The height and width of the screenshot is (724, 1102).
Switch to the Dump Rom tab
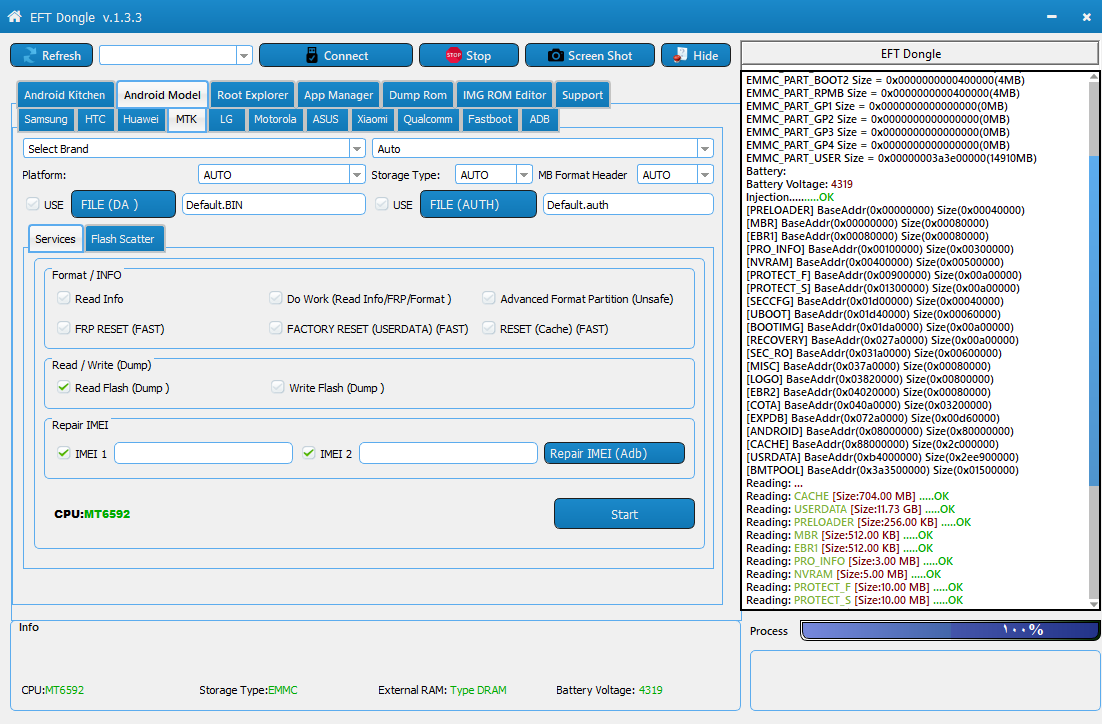[x=417, y=95]
